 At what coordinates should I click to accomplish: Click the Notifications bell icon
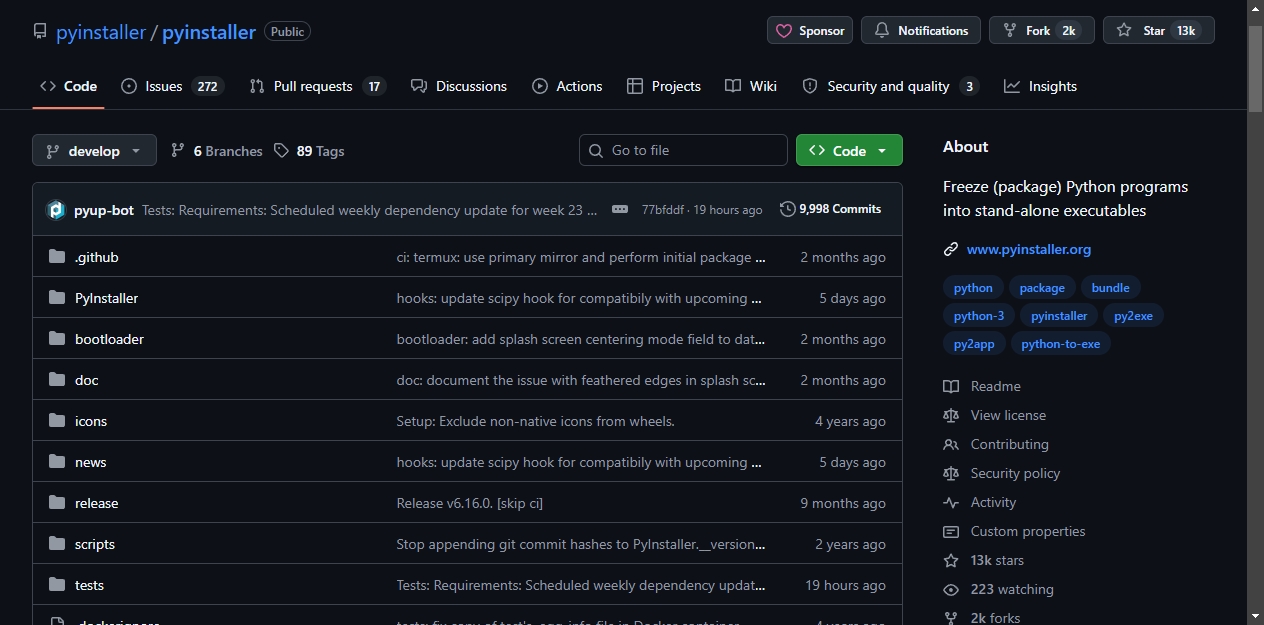882,31
